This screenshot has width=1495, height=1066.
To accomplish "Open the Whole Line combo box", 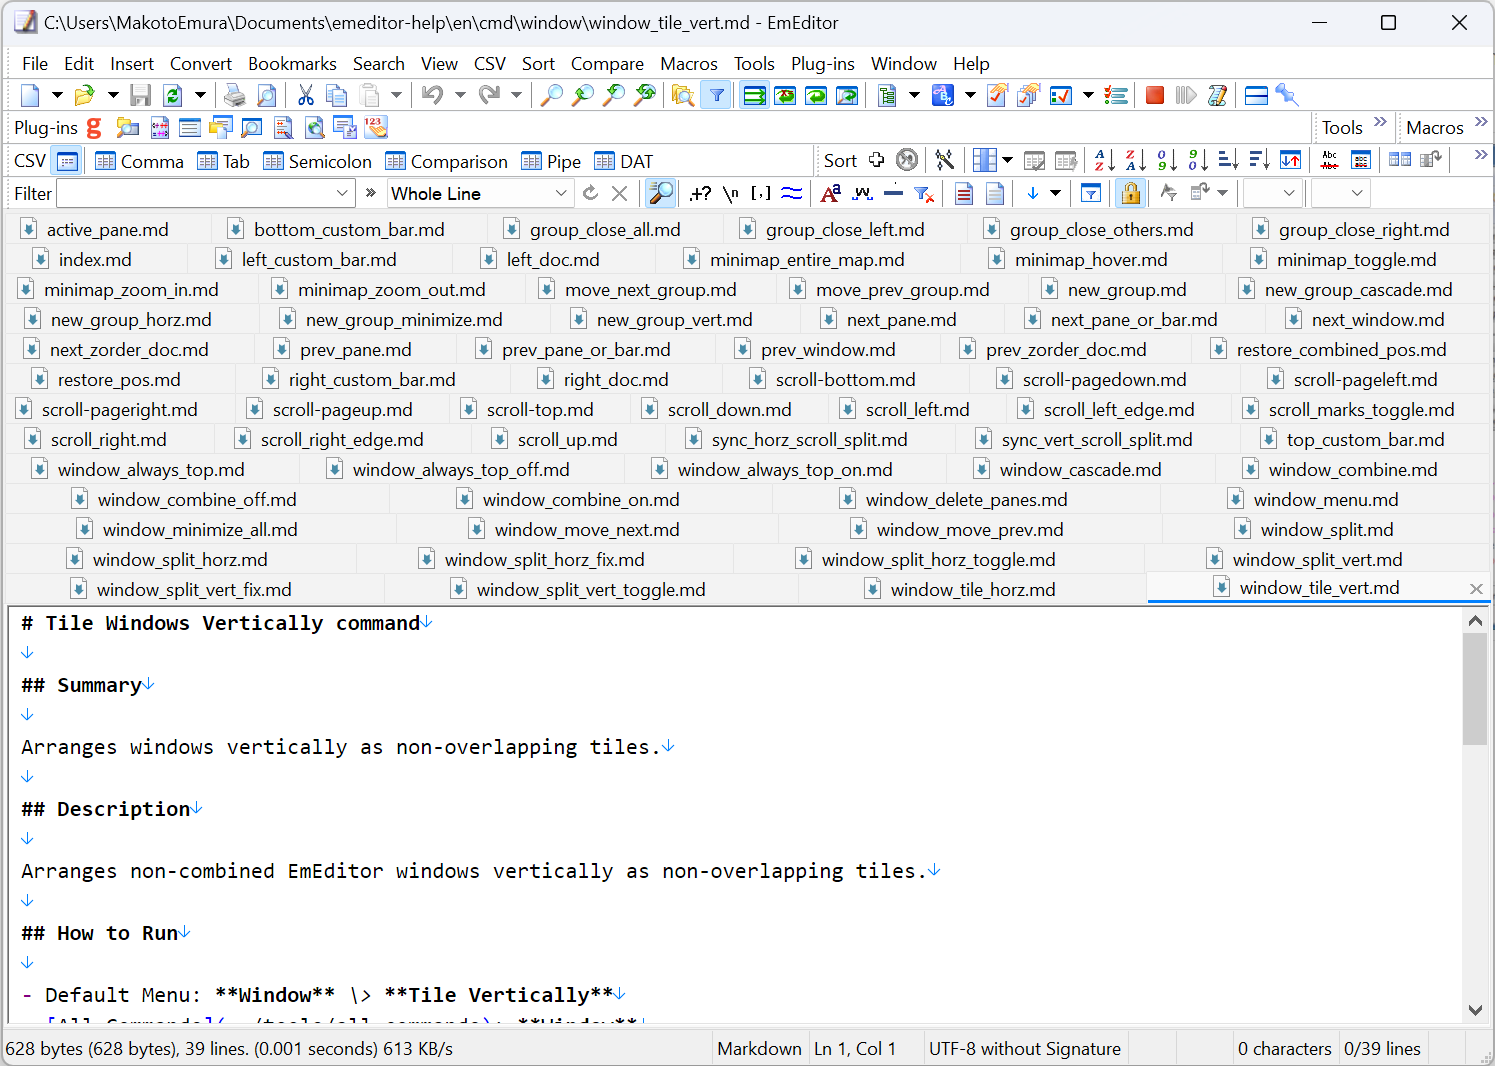I will coord(480,193).
